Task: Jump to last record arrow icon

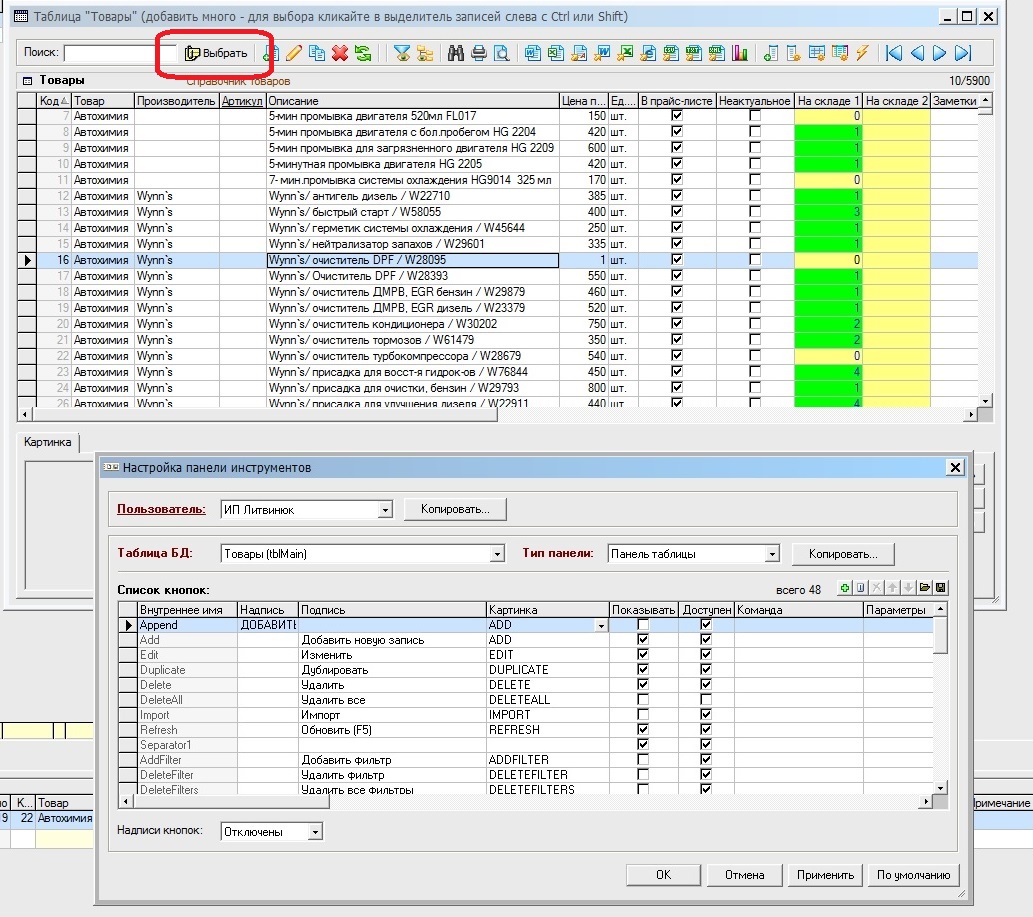Action: click(963, 53)
